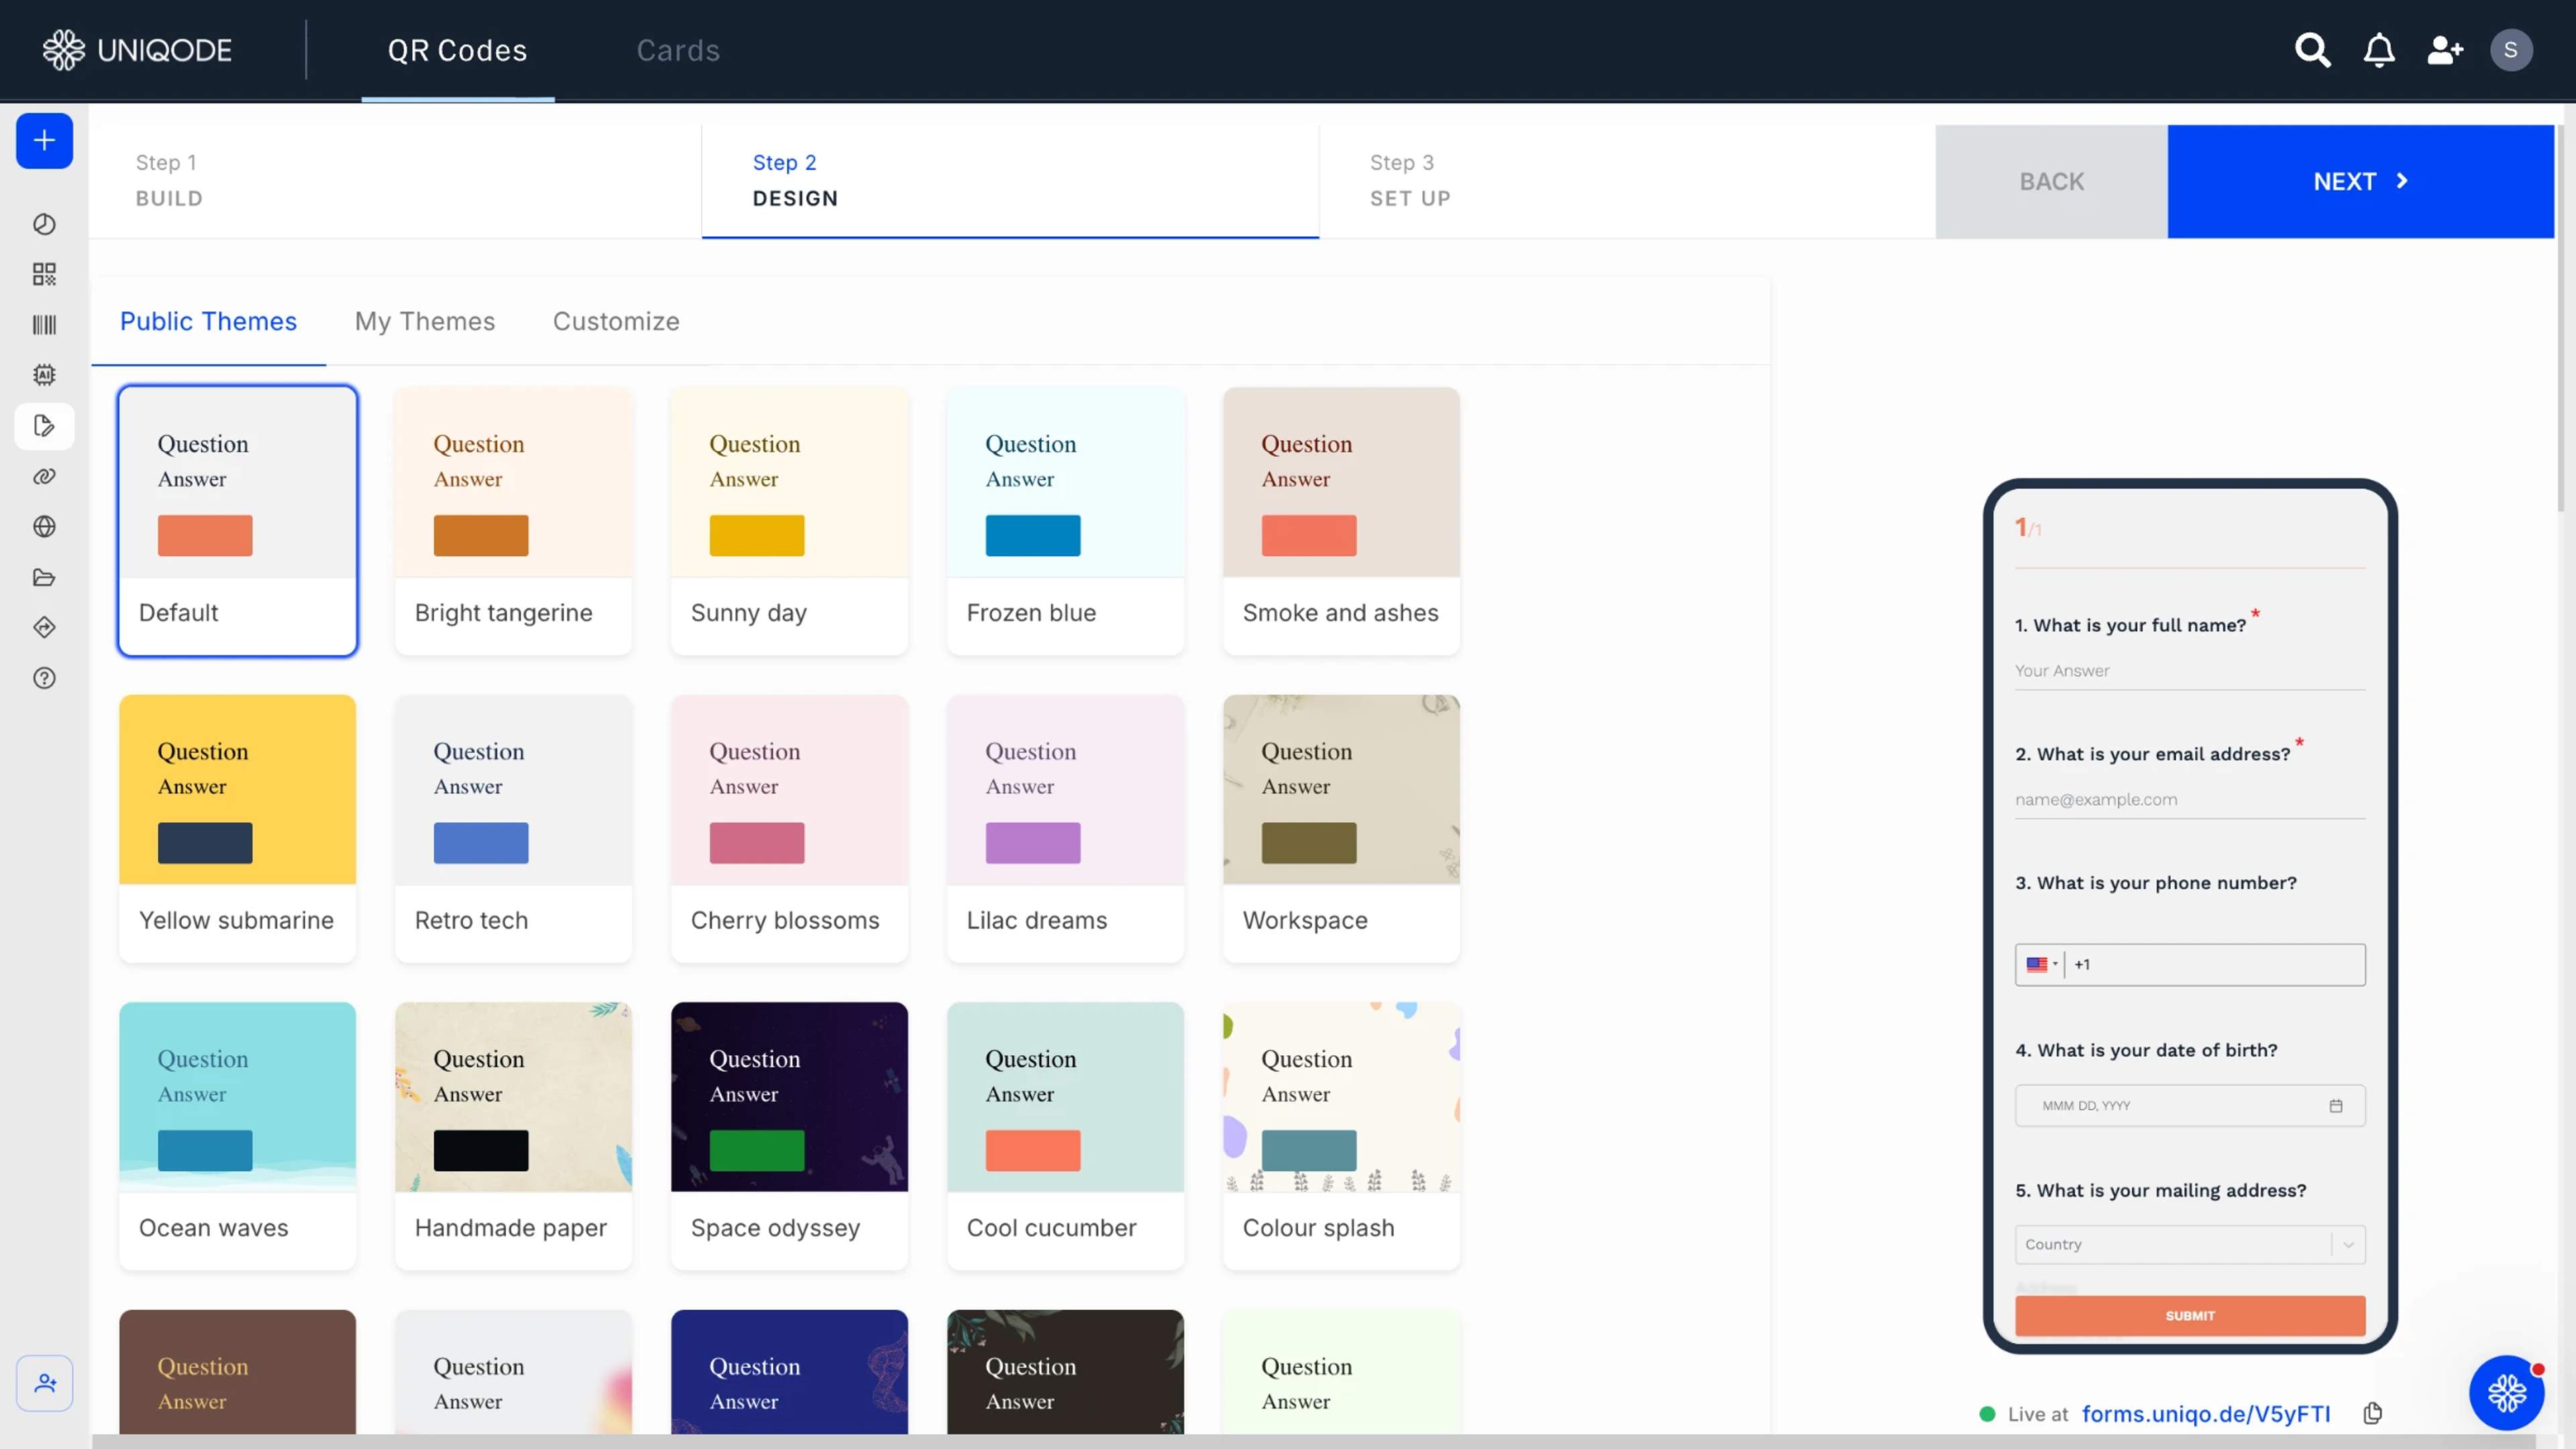Viewport: 2576px width, 1449px height.
Task: Select the Bright tangerine theme
Action: pyautogui.click(x=513, y=521)
